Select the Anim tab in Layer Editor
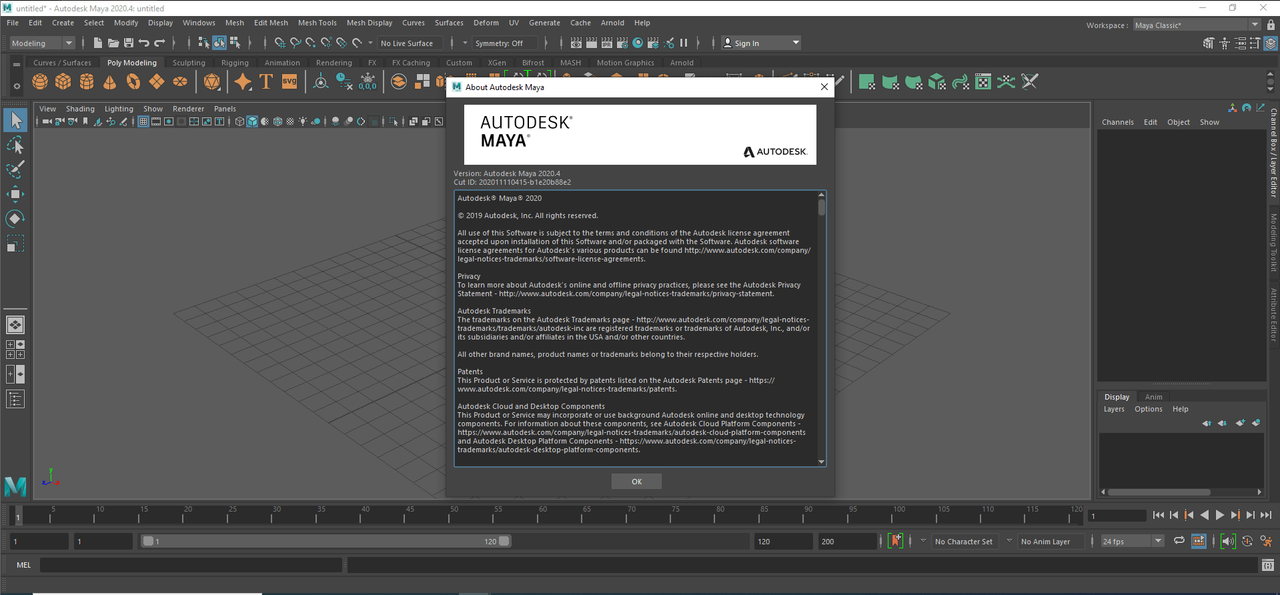The width and height of the screenshot is (1280, 595). (x=1154, y=397)
